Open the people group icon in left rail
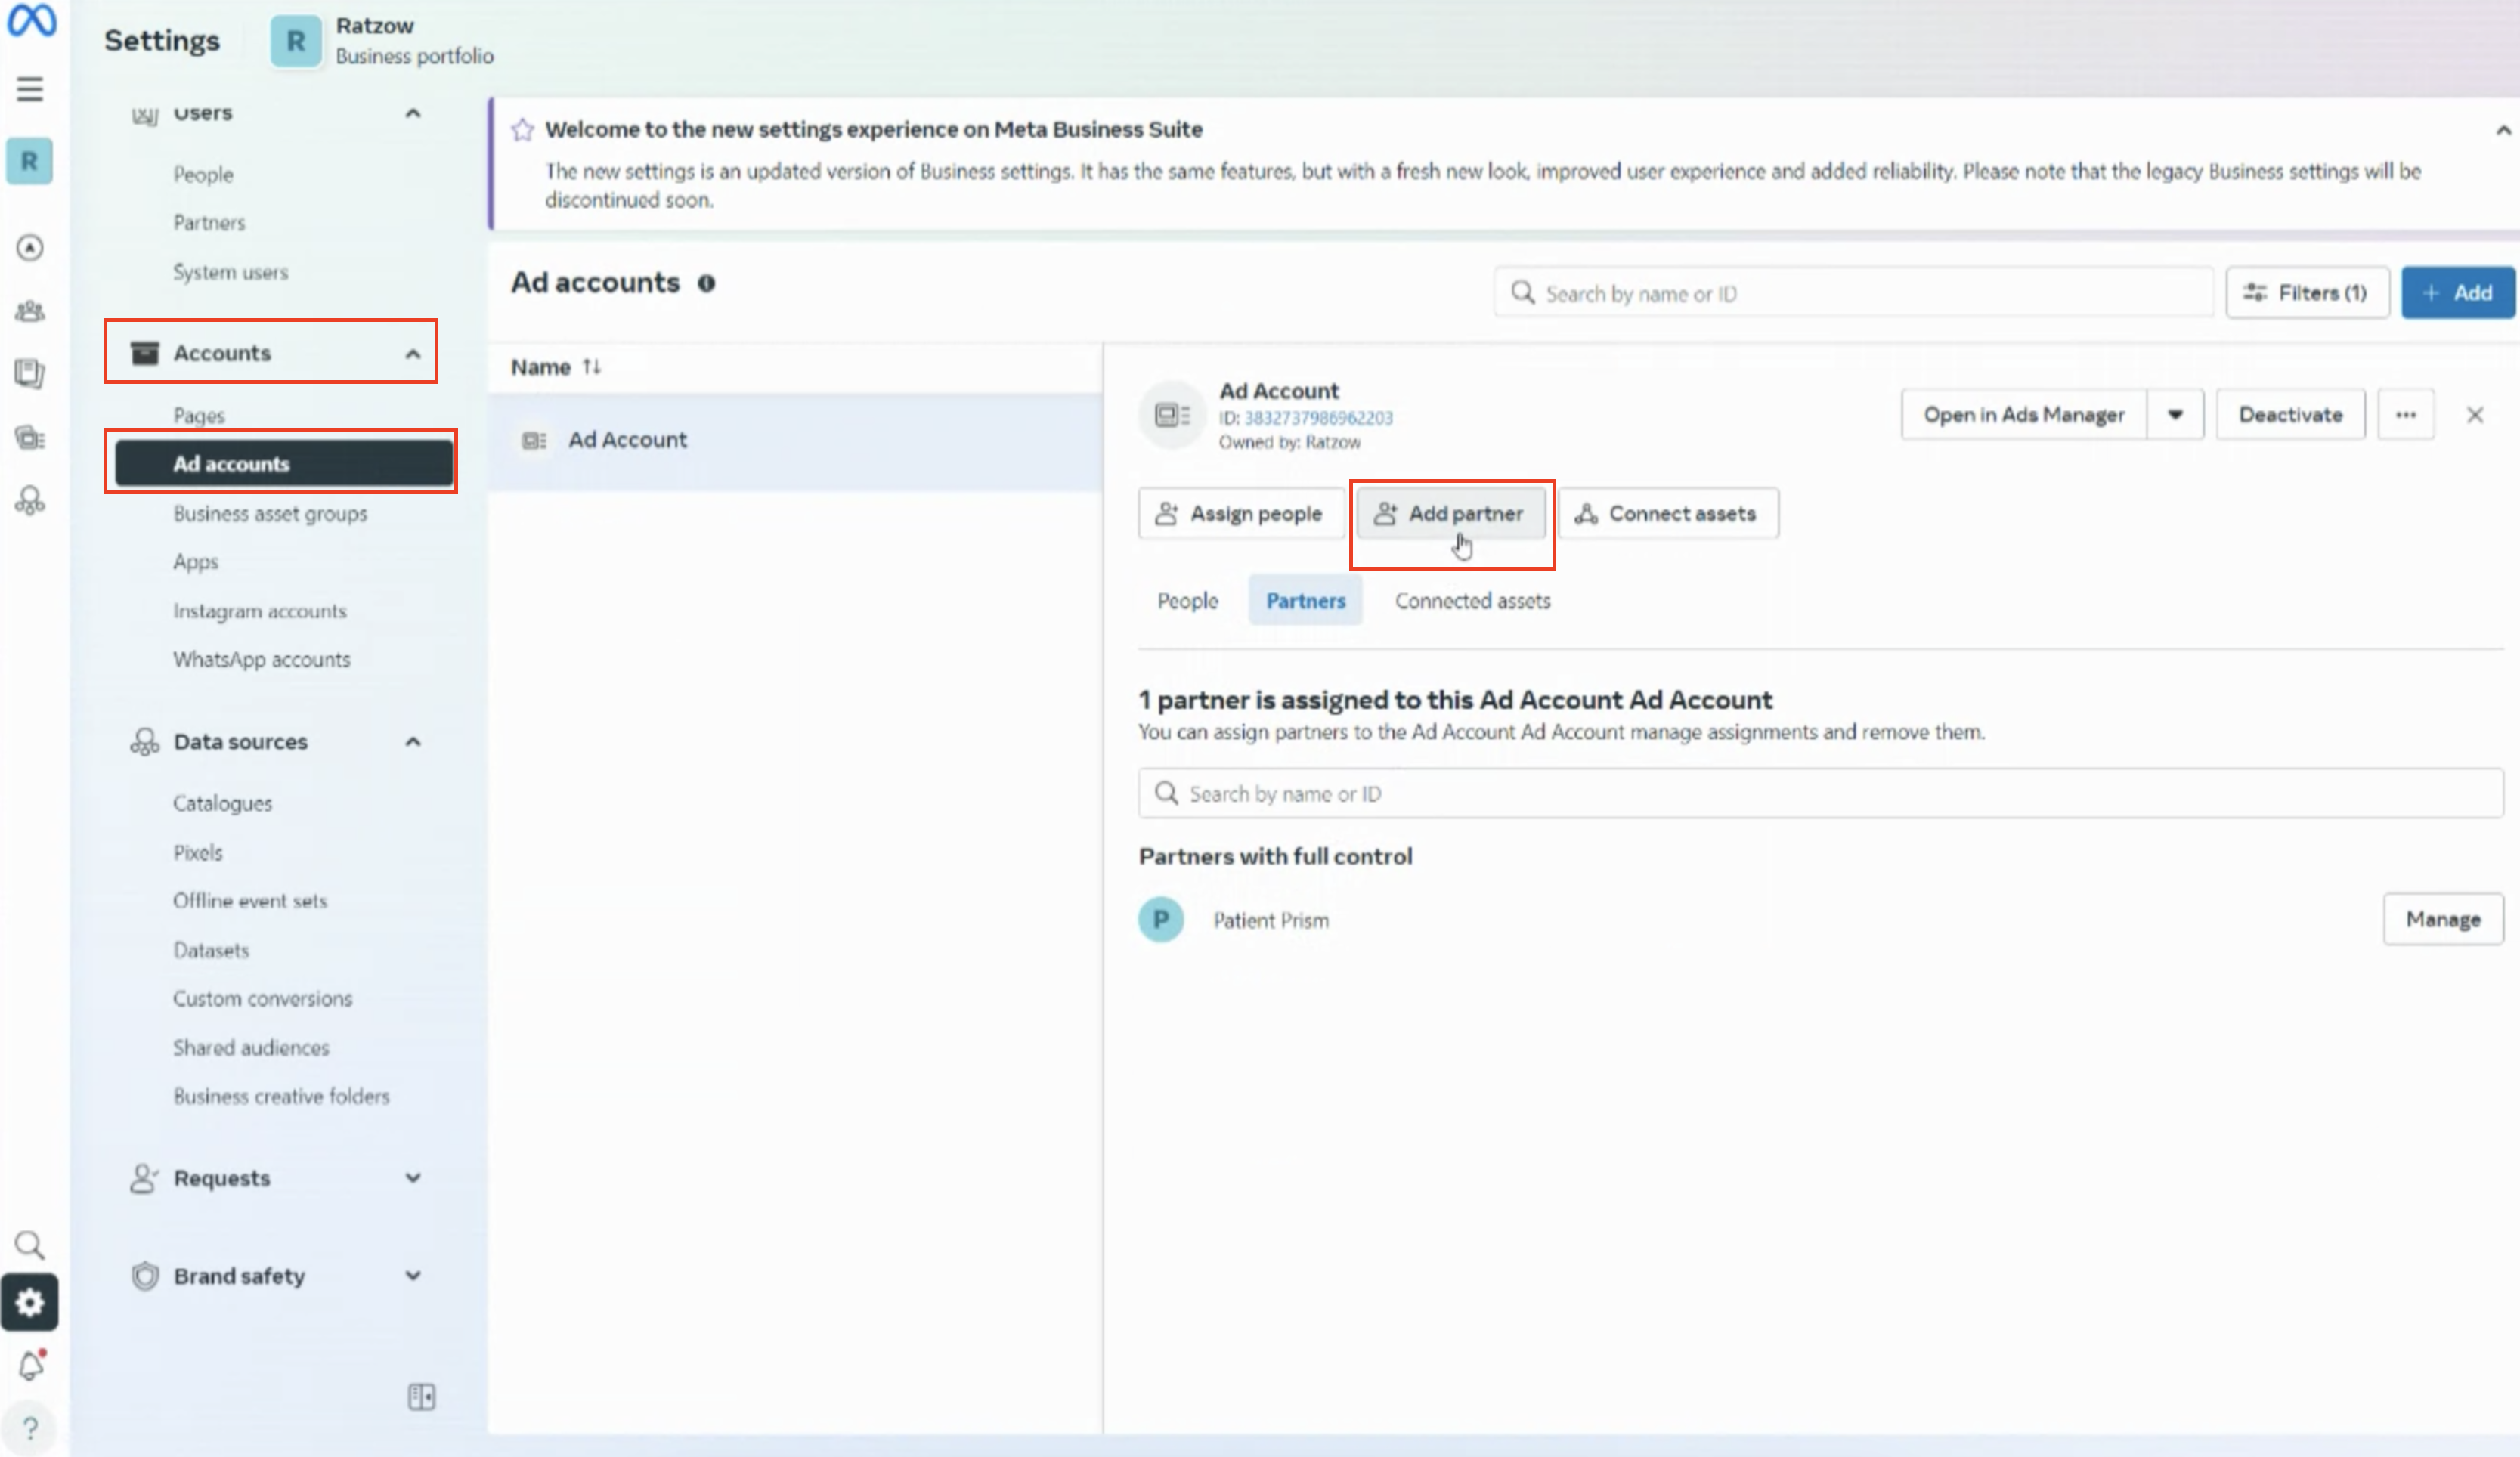2520x1457 pixels. (x=30, y=311)
